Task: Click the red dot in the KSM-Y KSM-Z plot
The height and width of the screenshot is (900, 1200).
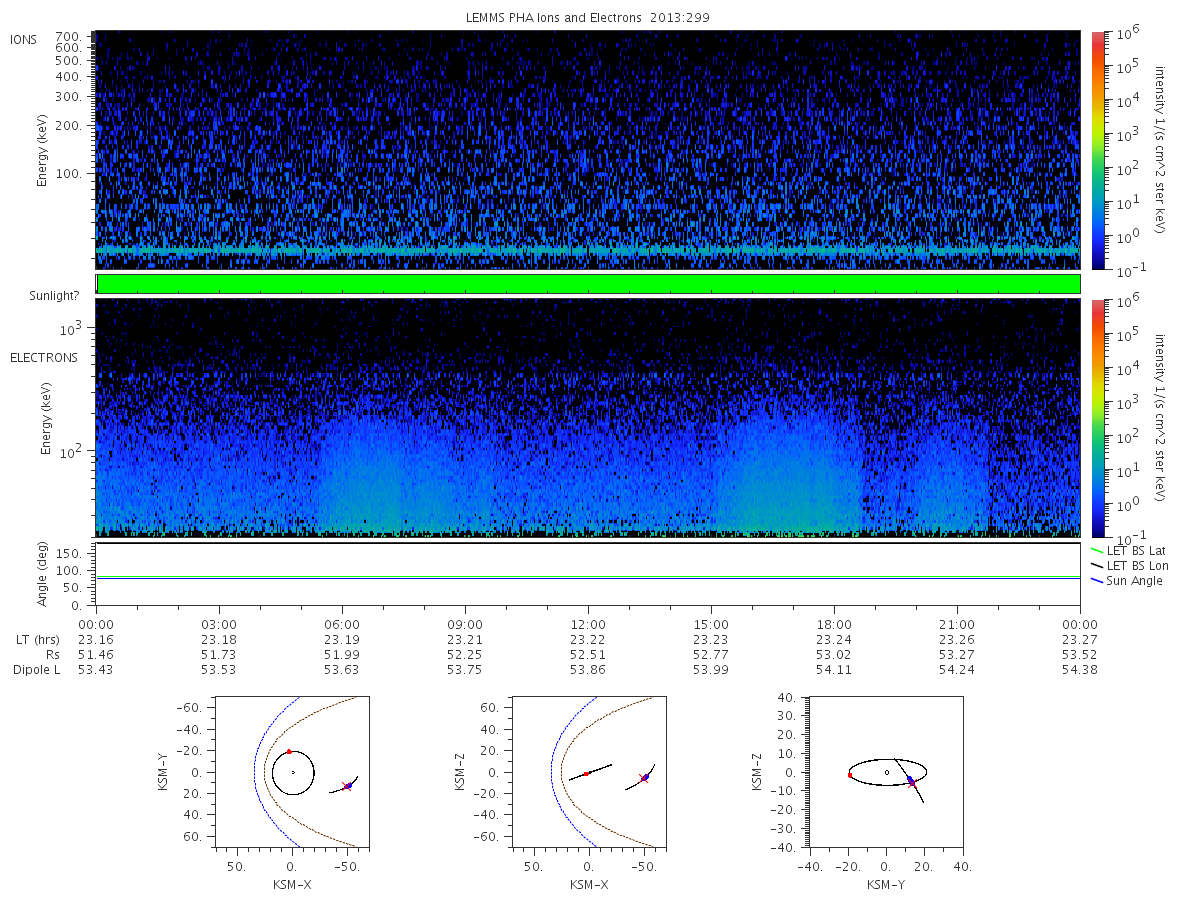Action: pos(849,775)
